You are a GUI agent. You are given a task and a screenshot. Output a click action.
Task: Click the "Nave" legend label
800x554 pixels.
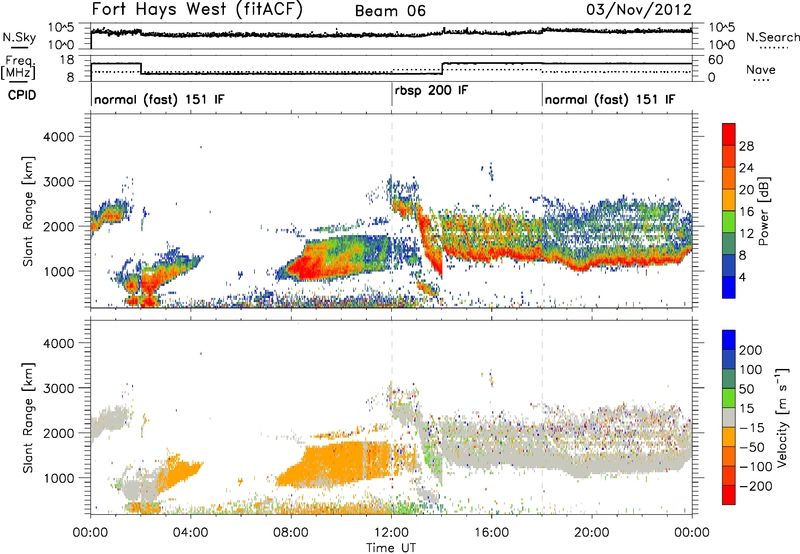pos(761,69)
